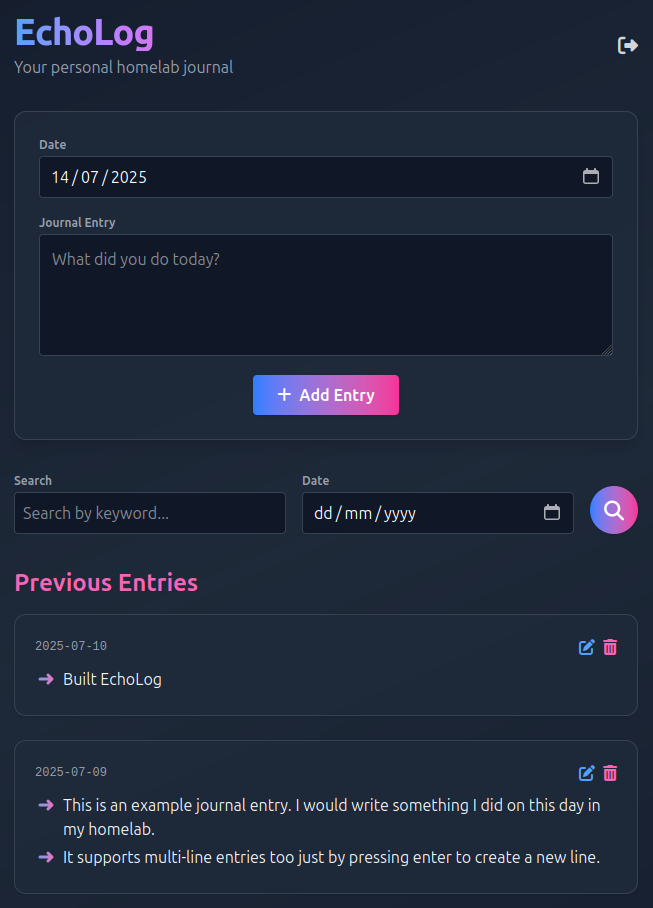The image size is (653, 908).
Task: Select the day in entry date 14/07/2025
Action: coord(61,177)
